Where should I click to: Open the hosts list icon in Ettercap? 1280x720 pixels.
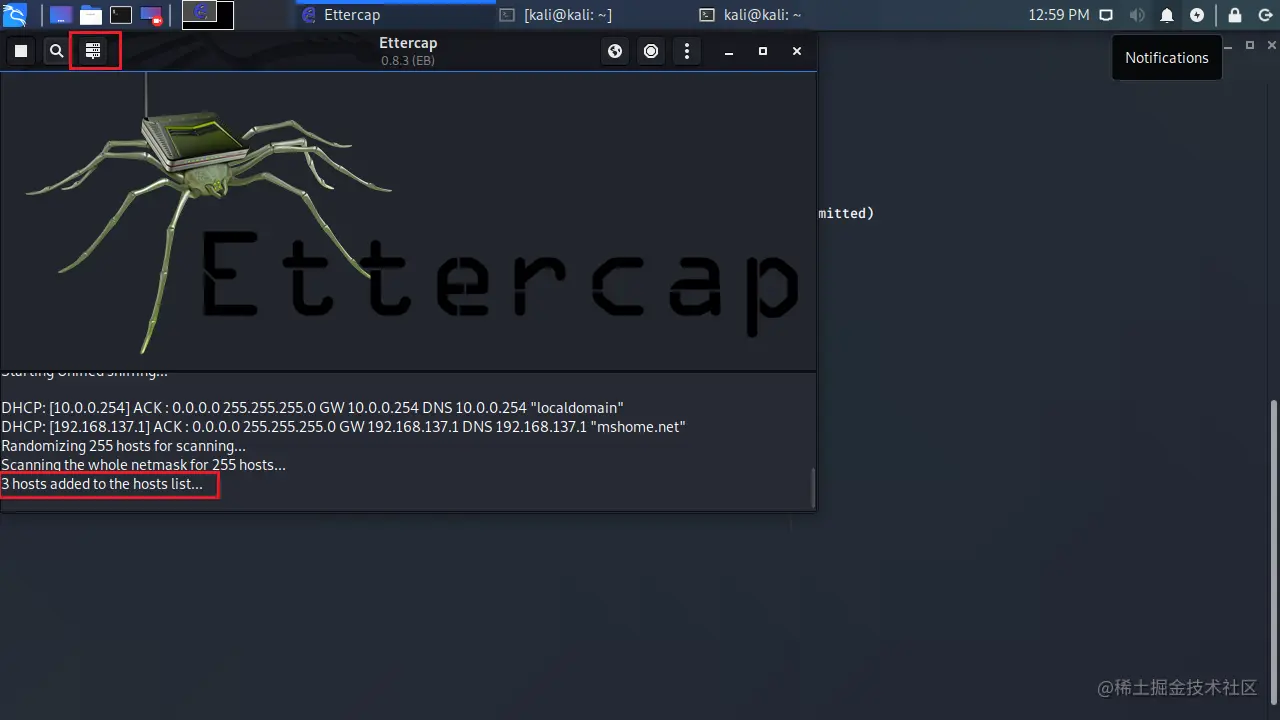(93, 51)
